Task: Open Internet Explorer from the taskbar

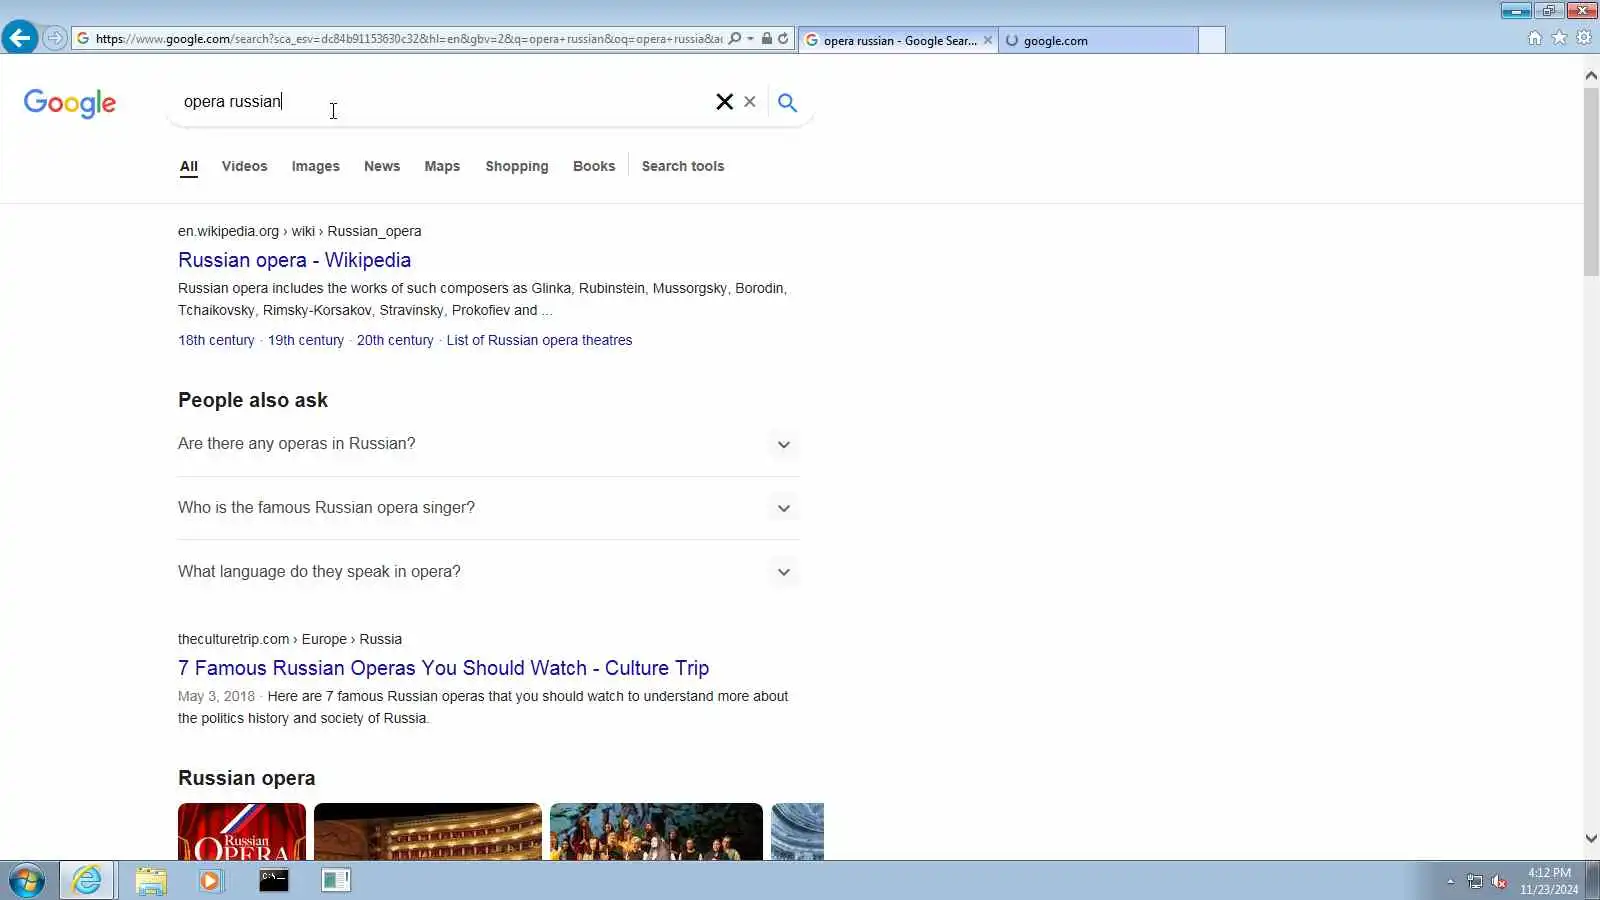Action: (x=87, y=880)
